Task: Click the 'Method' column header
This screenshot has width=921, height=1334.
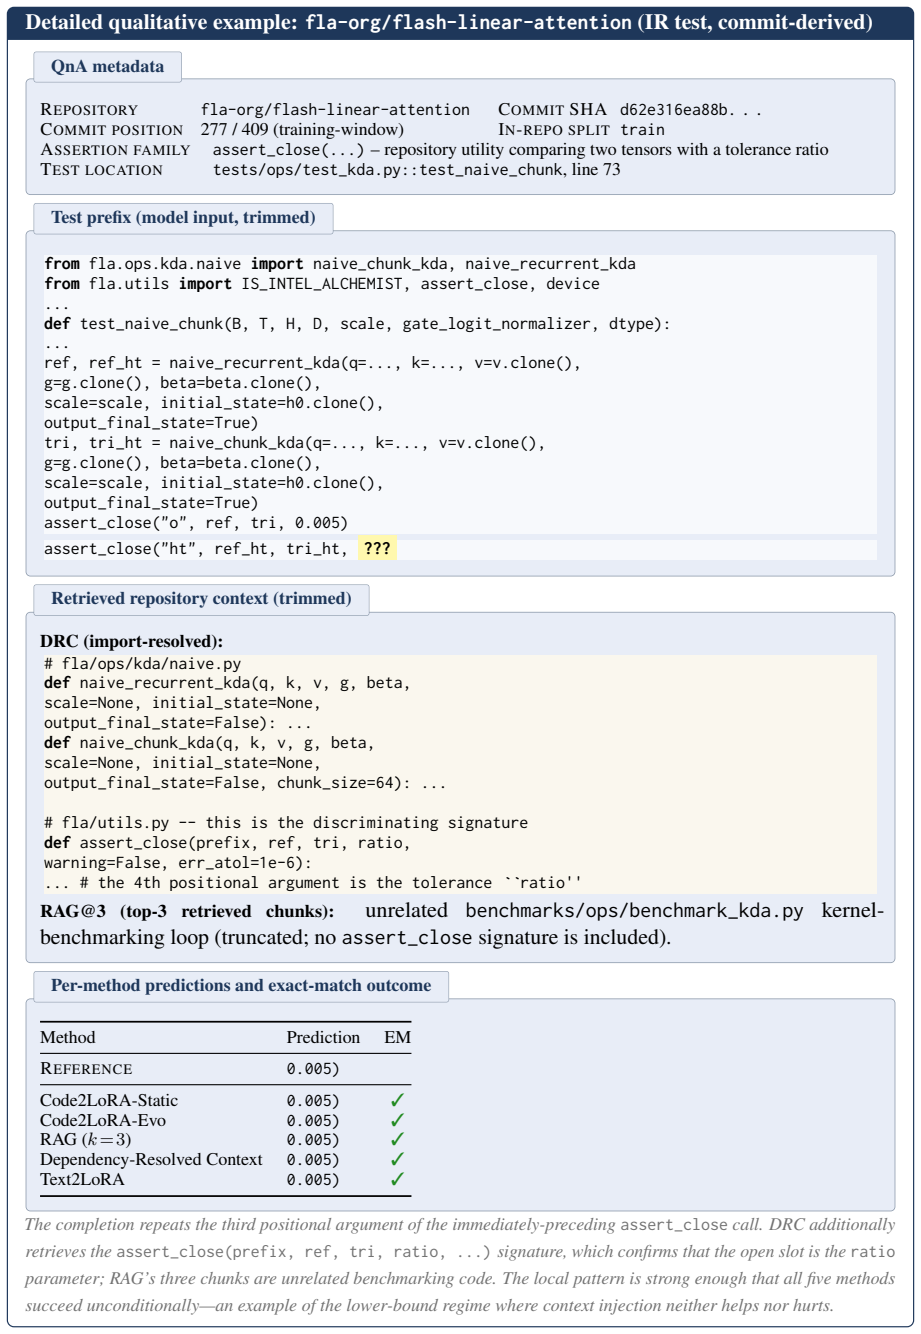Action: pos(68,1038)
